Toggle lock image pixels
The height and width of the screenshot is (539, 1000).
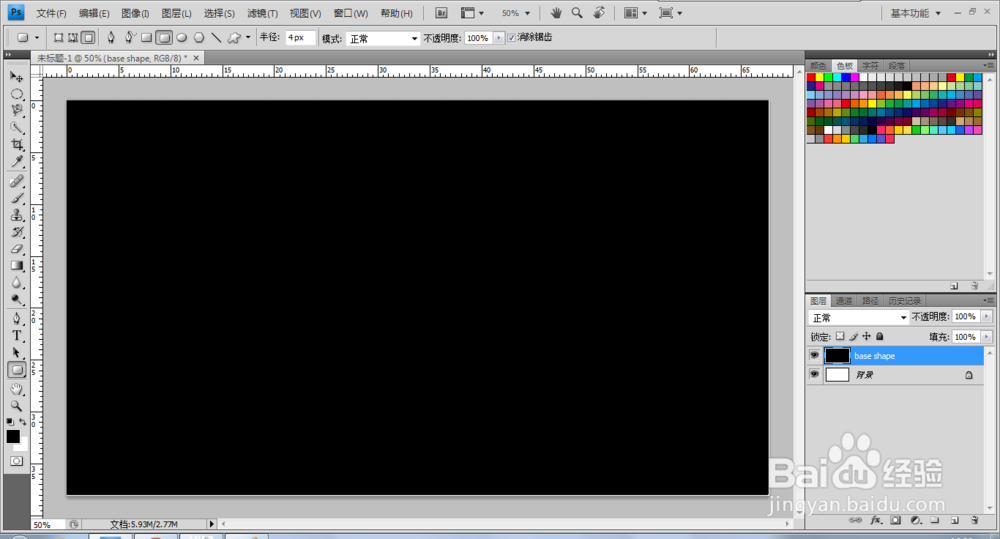click(x=853, y=336)
